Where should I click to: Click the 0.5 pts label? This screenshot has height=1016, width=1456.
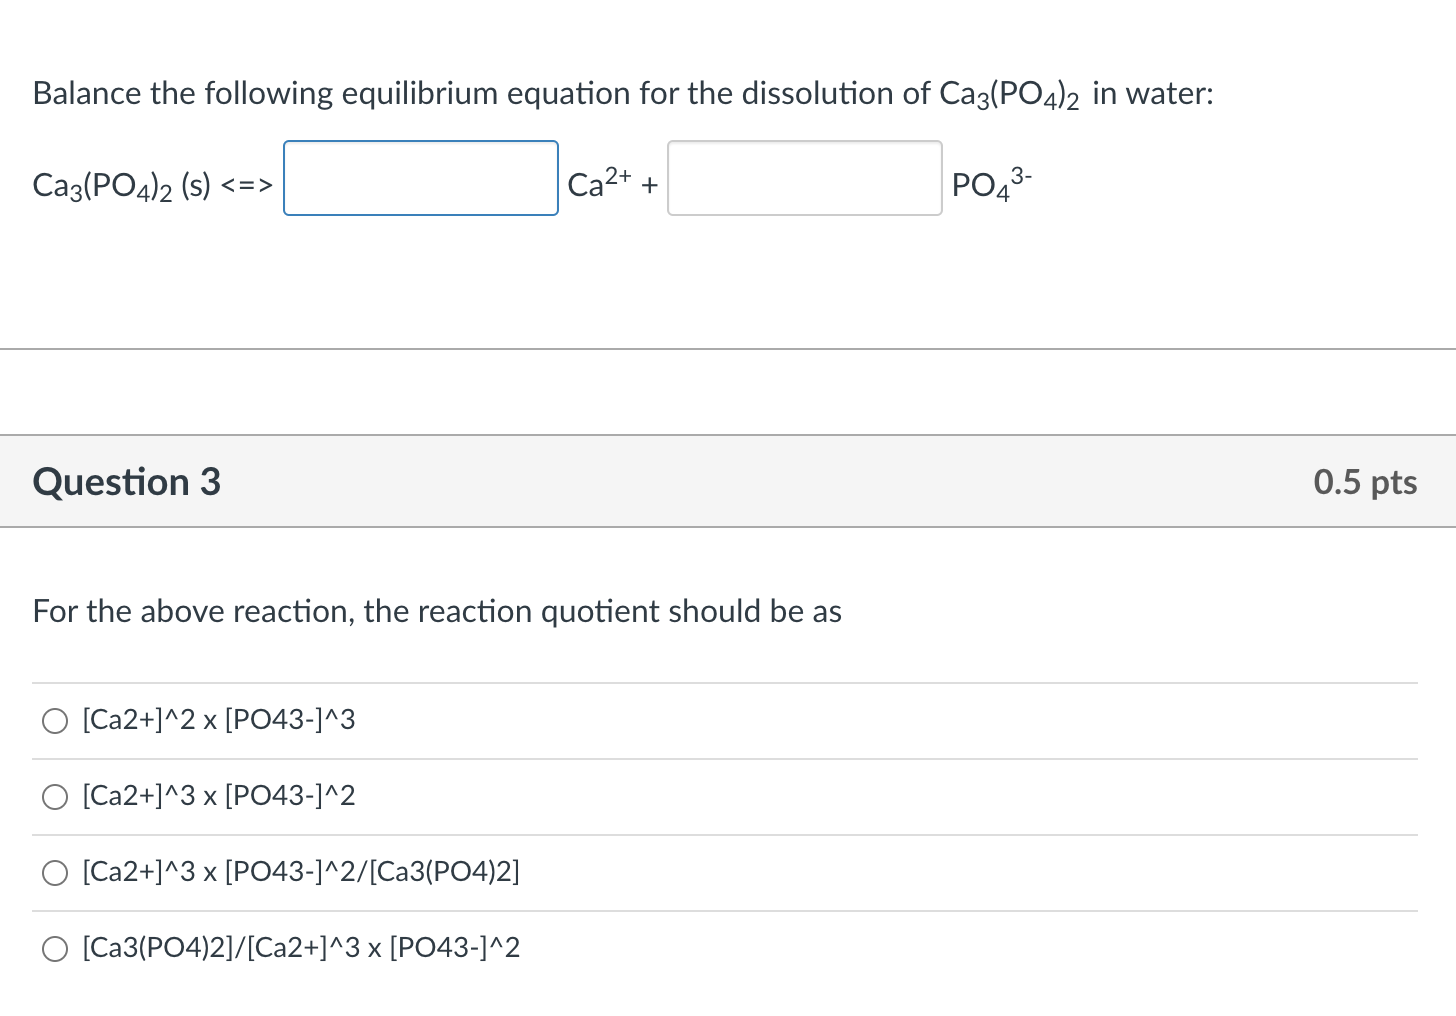(x=1365, y=482)
